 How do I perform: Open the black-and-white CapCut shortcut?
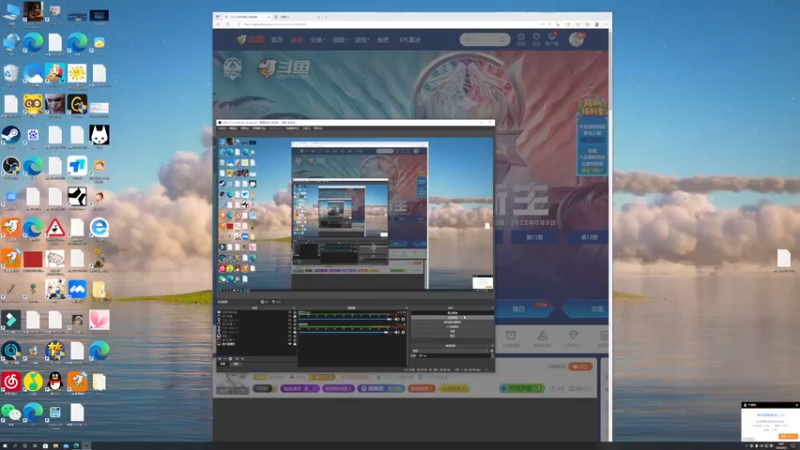77,196
